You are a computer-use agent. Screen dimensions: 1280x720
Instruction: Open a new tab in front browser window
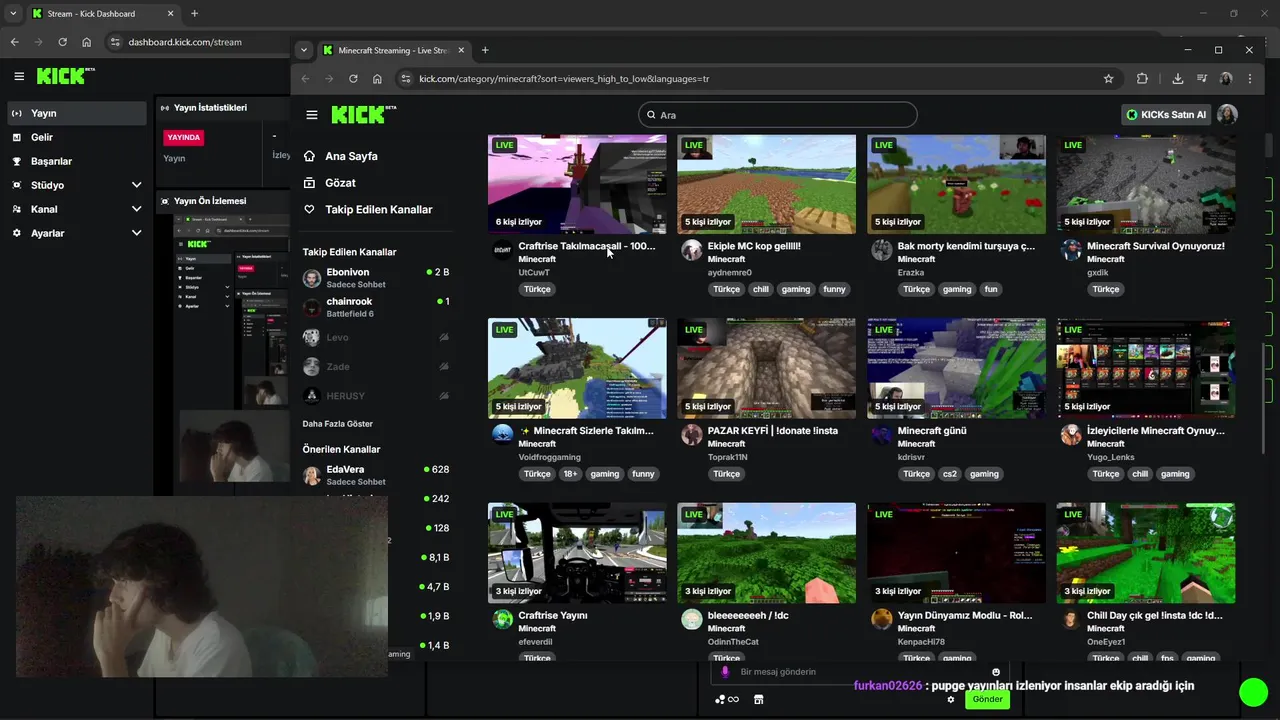click(485, 50)
